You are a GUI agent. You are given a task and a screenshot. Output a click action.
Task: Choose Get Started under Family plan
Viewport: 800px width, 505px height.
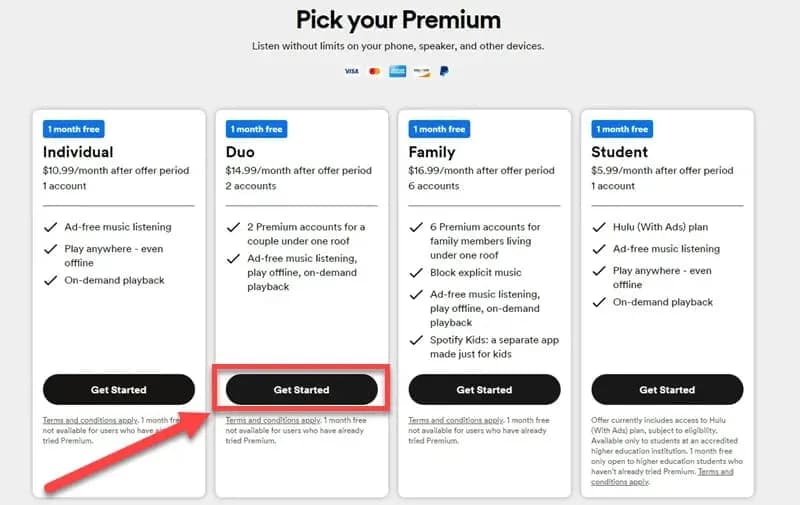tap(484, 390)
